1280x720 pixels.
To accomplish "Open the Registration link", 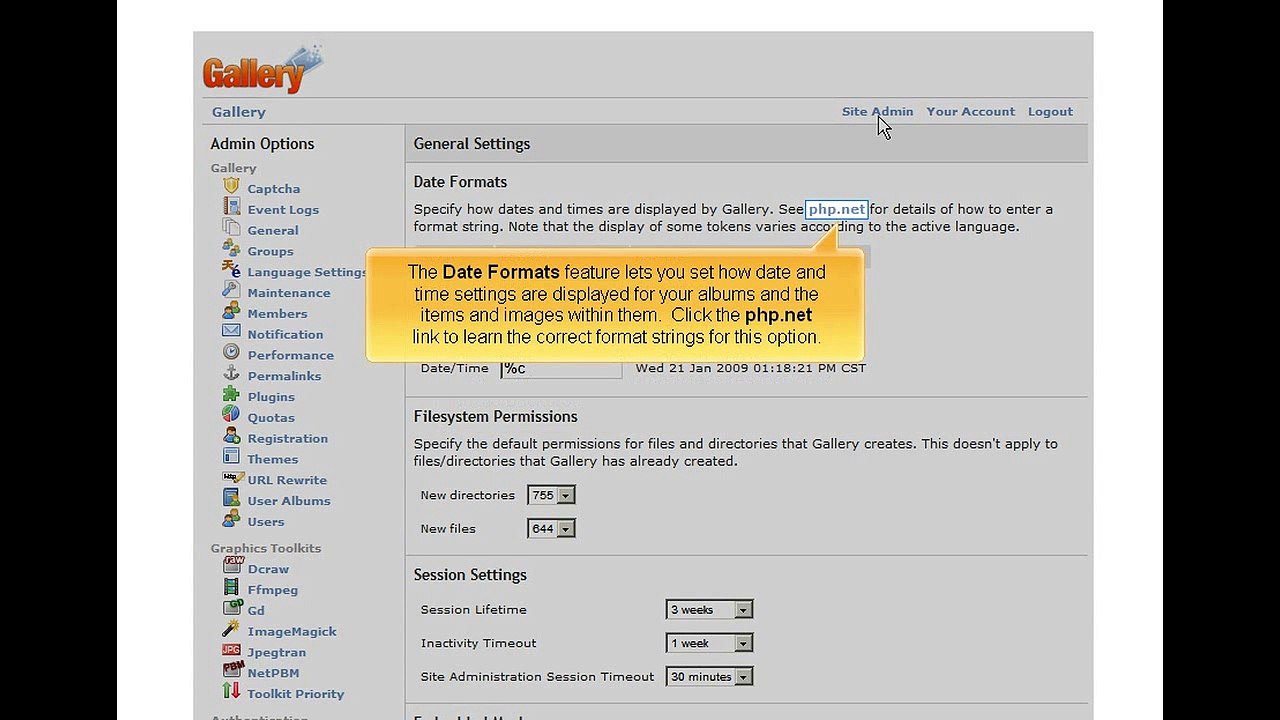I will (288, 439).
